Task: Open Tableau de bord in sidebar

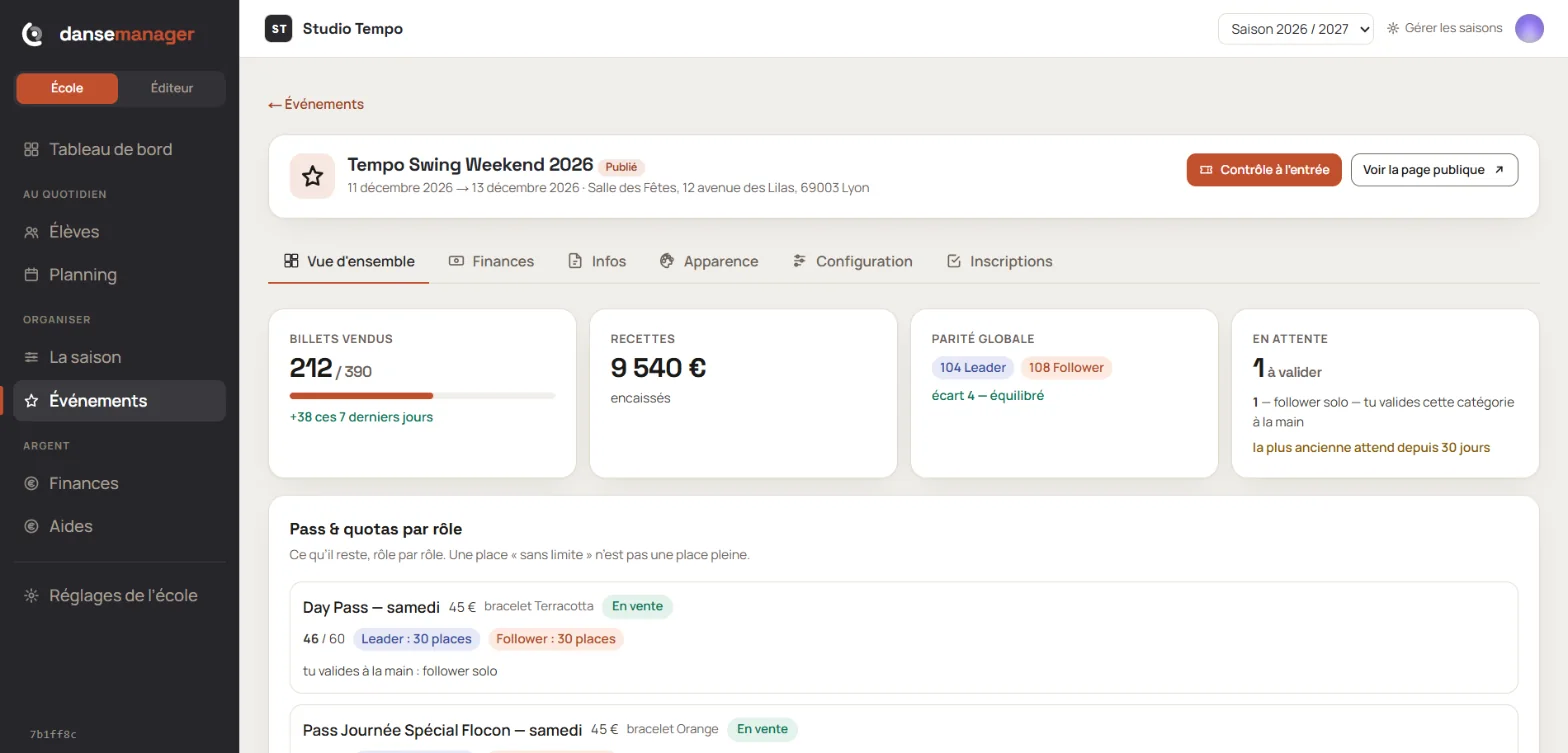Action: coord(120,149)
